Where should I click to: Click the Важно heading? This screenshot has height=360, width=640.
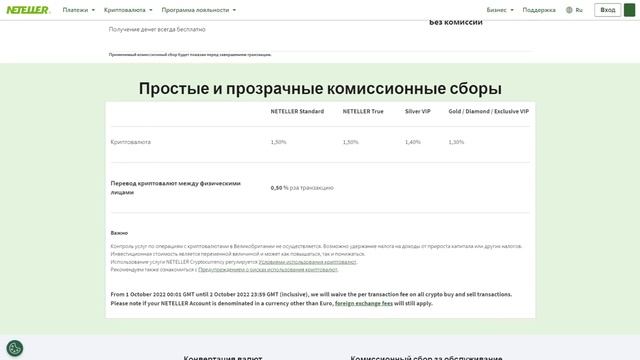[x=119, y=233]
